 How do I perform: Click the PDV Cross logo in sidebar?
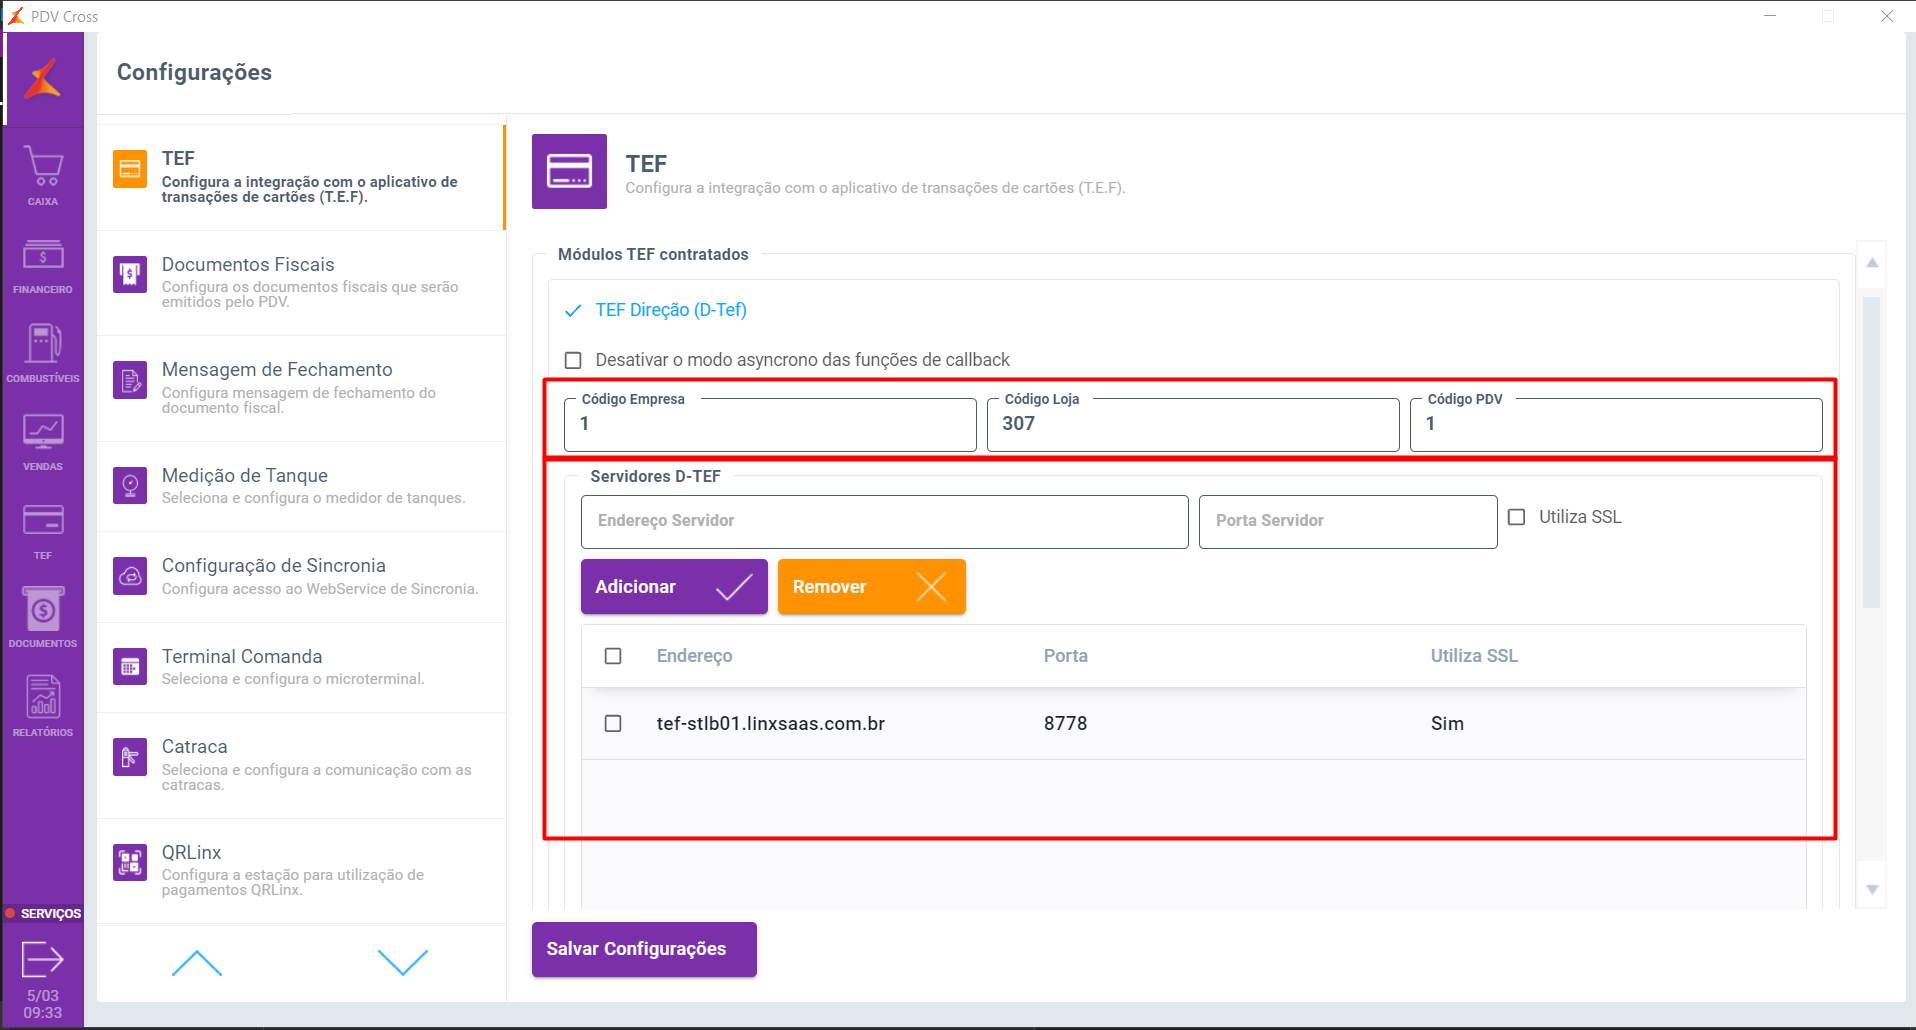(x=43, y=79)
